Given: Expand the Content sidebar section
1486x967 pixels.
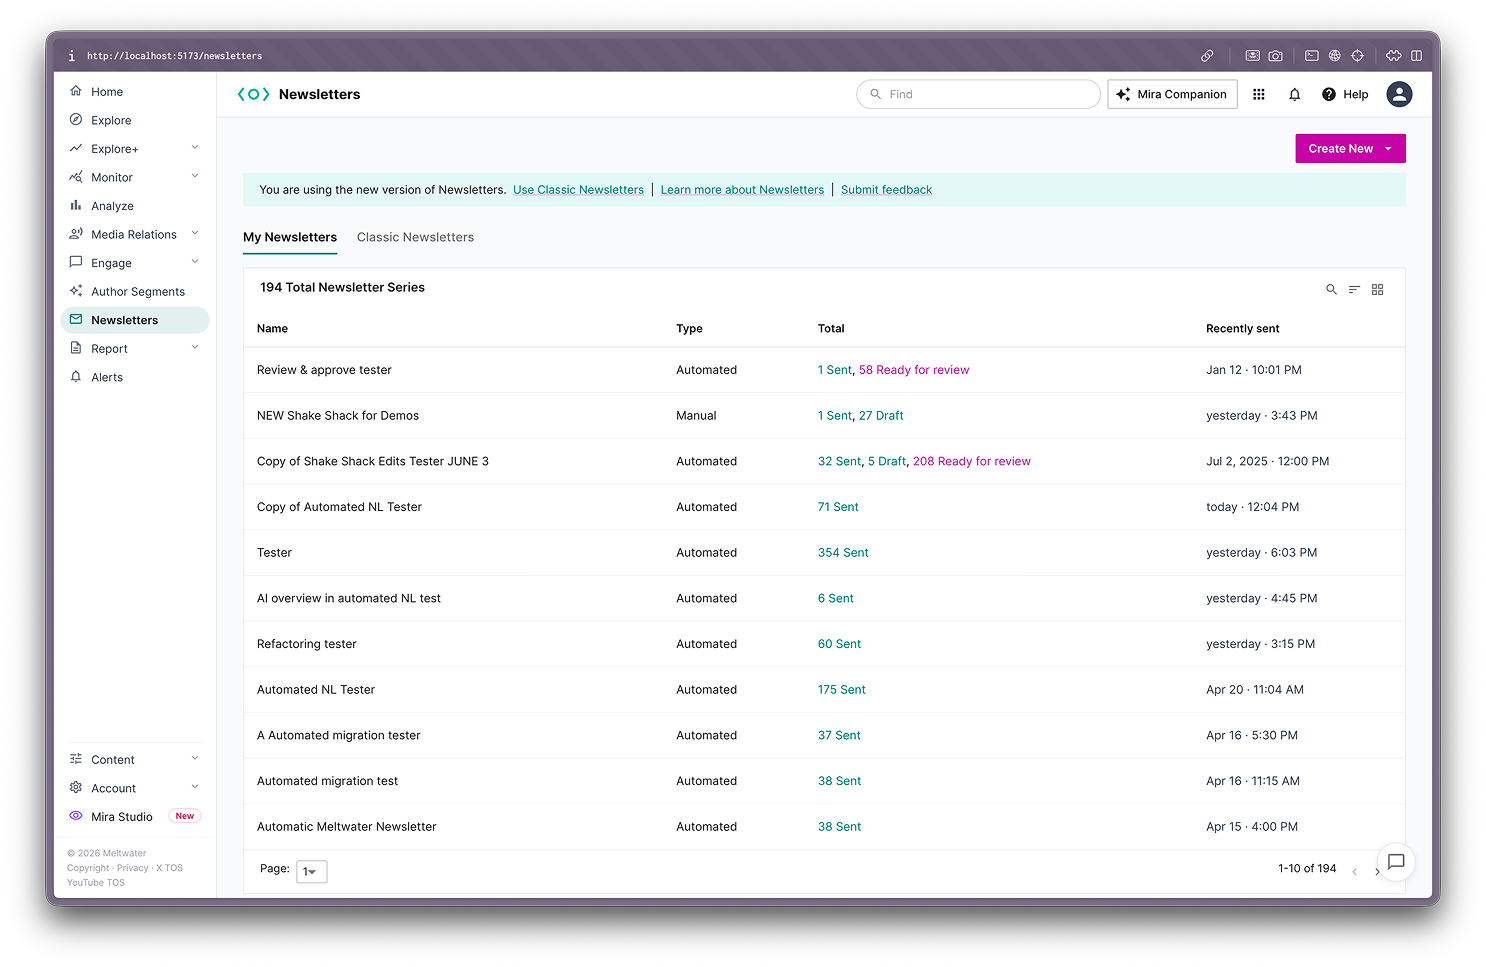Looking at the screenshot, I should (195, 758).
